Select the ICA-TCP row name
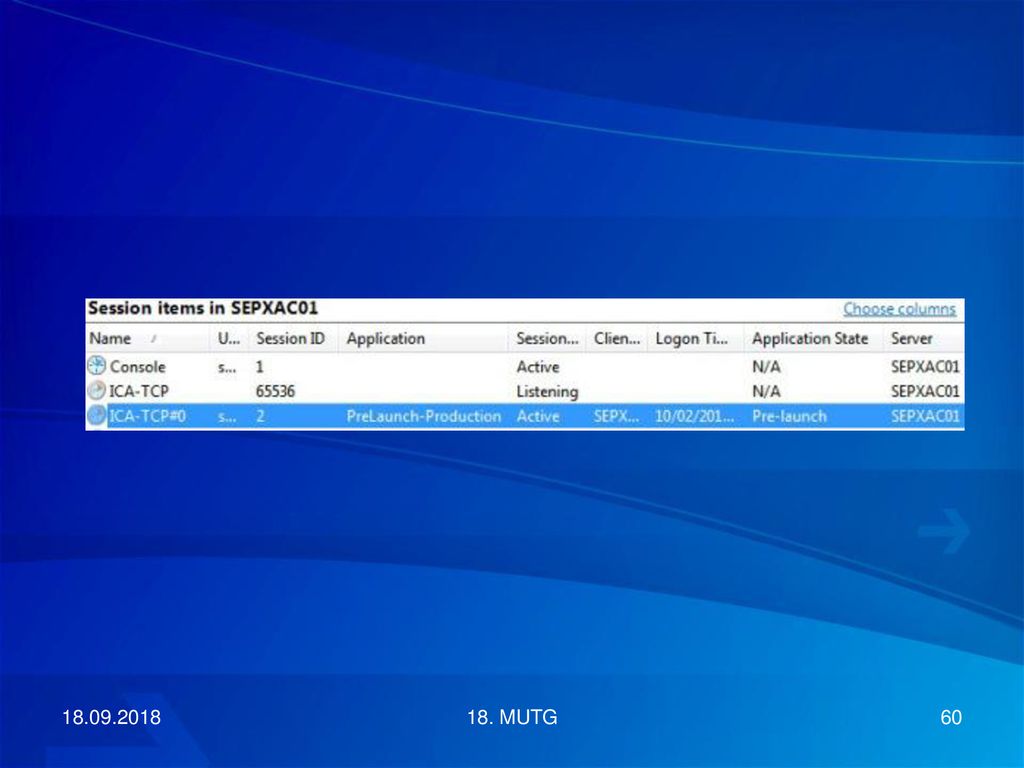Image resolution: width=1024 pixels, height=768 pixels. pos(138,391)
